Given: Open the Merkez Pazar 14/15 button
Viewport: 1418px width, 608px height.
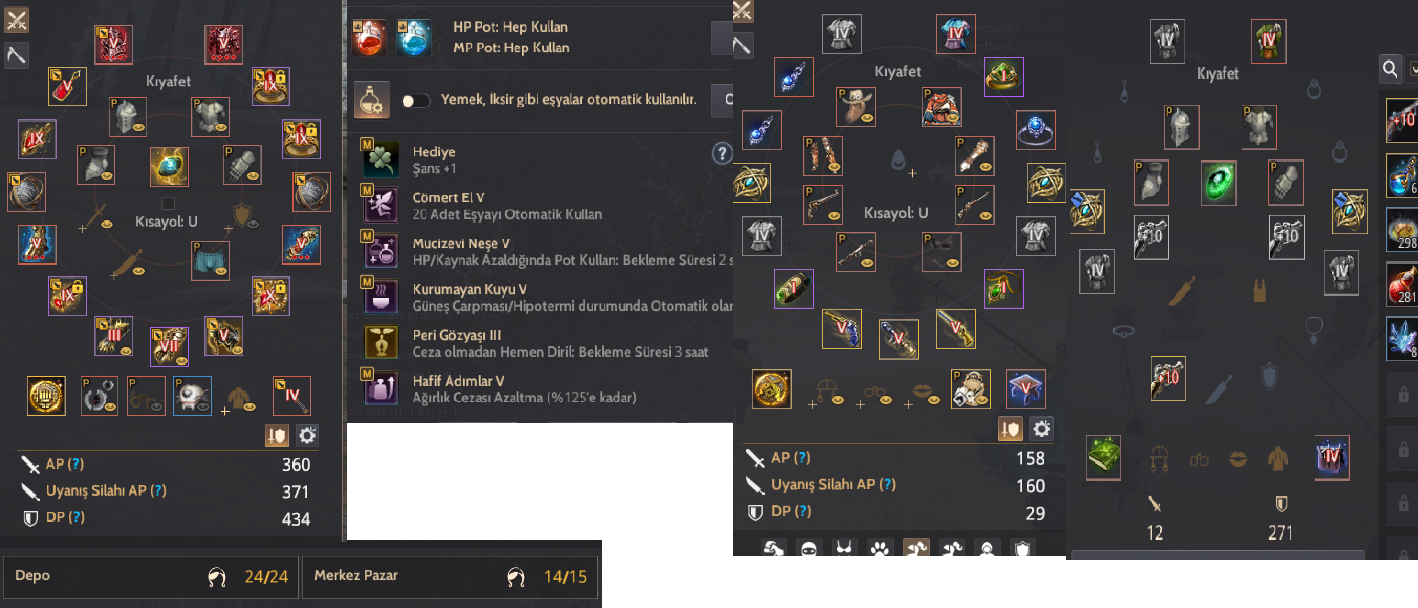Looking at the screenshot, I should [449, 576].
